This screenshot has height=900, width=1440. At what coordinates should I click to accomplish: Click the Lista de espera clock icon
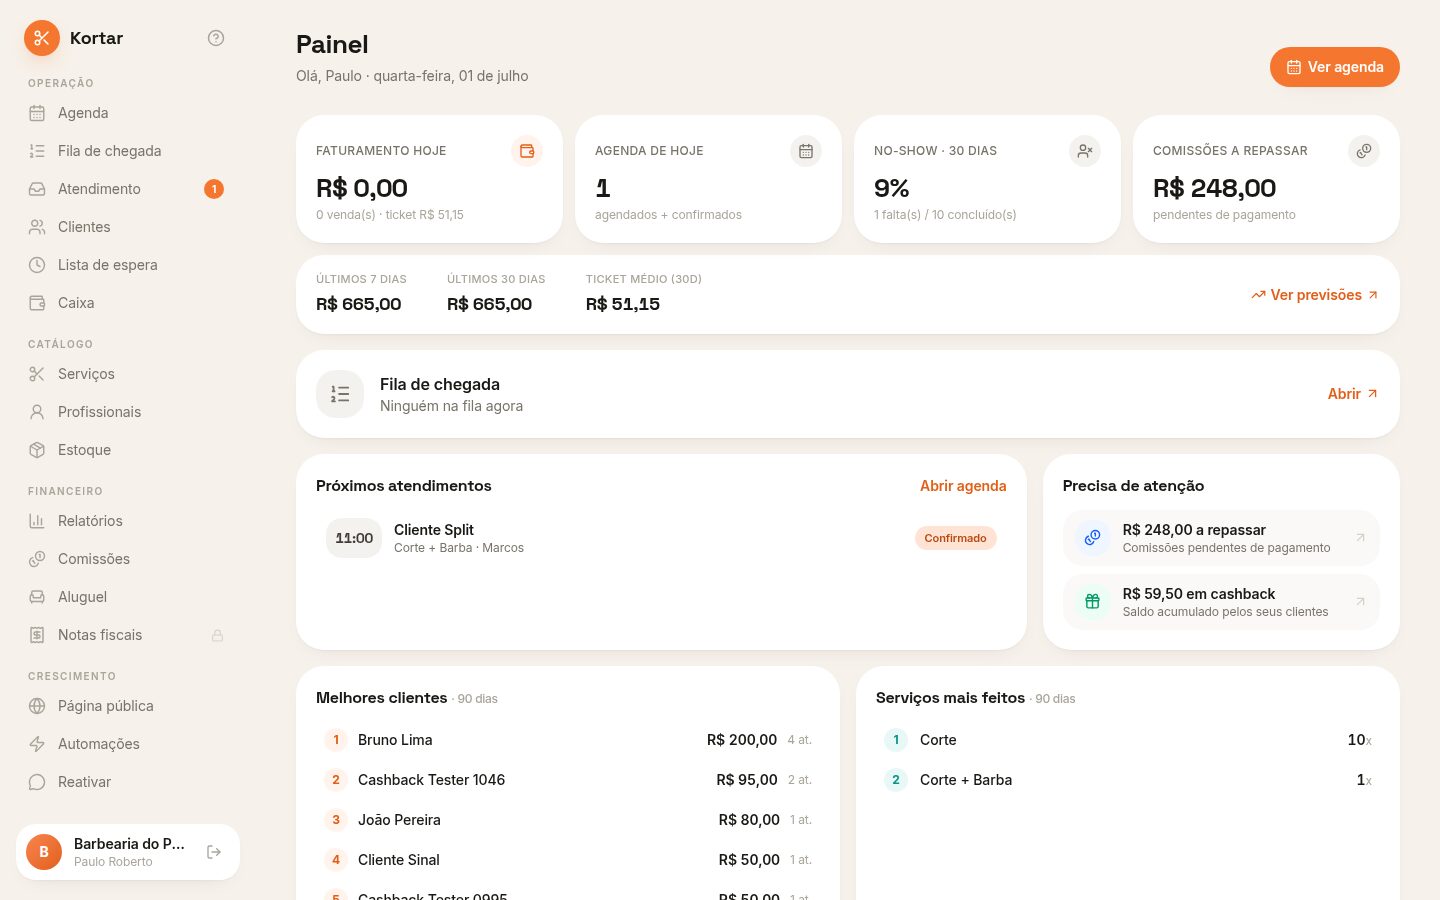click(x=37, y=265)
